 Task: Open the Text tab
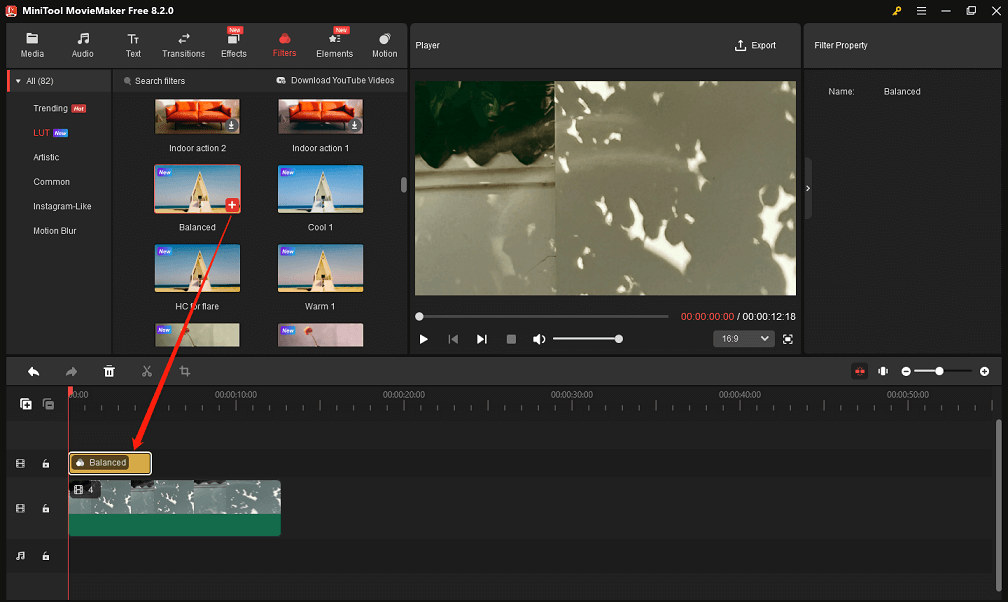point(133,46)
